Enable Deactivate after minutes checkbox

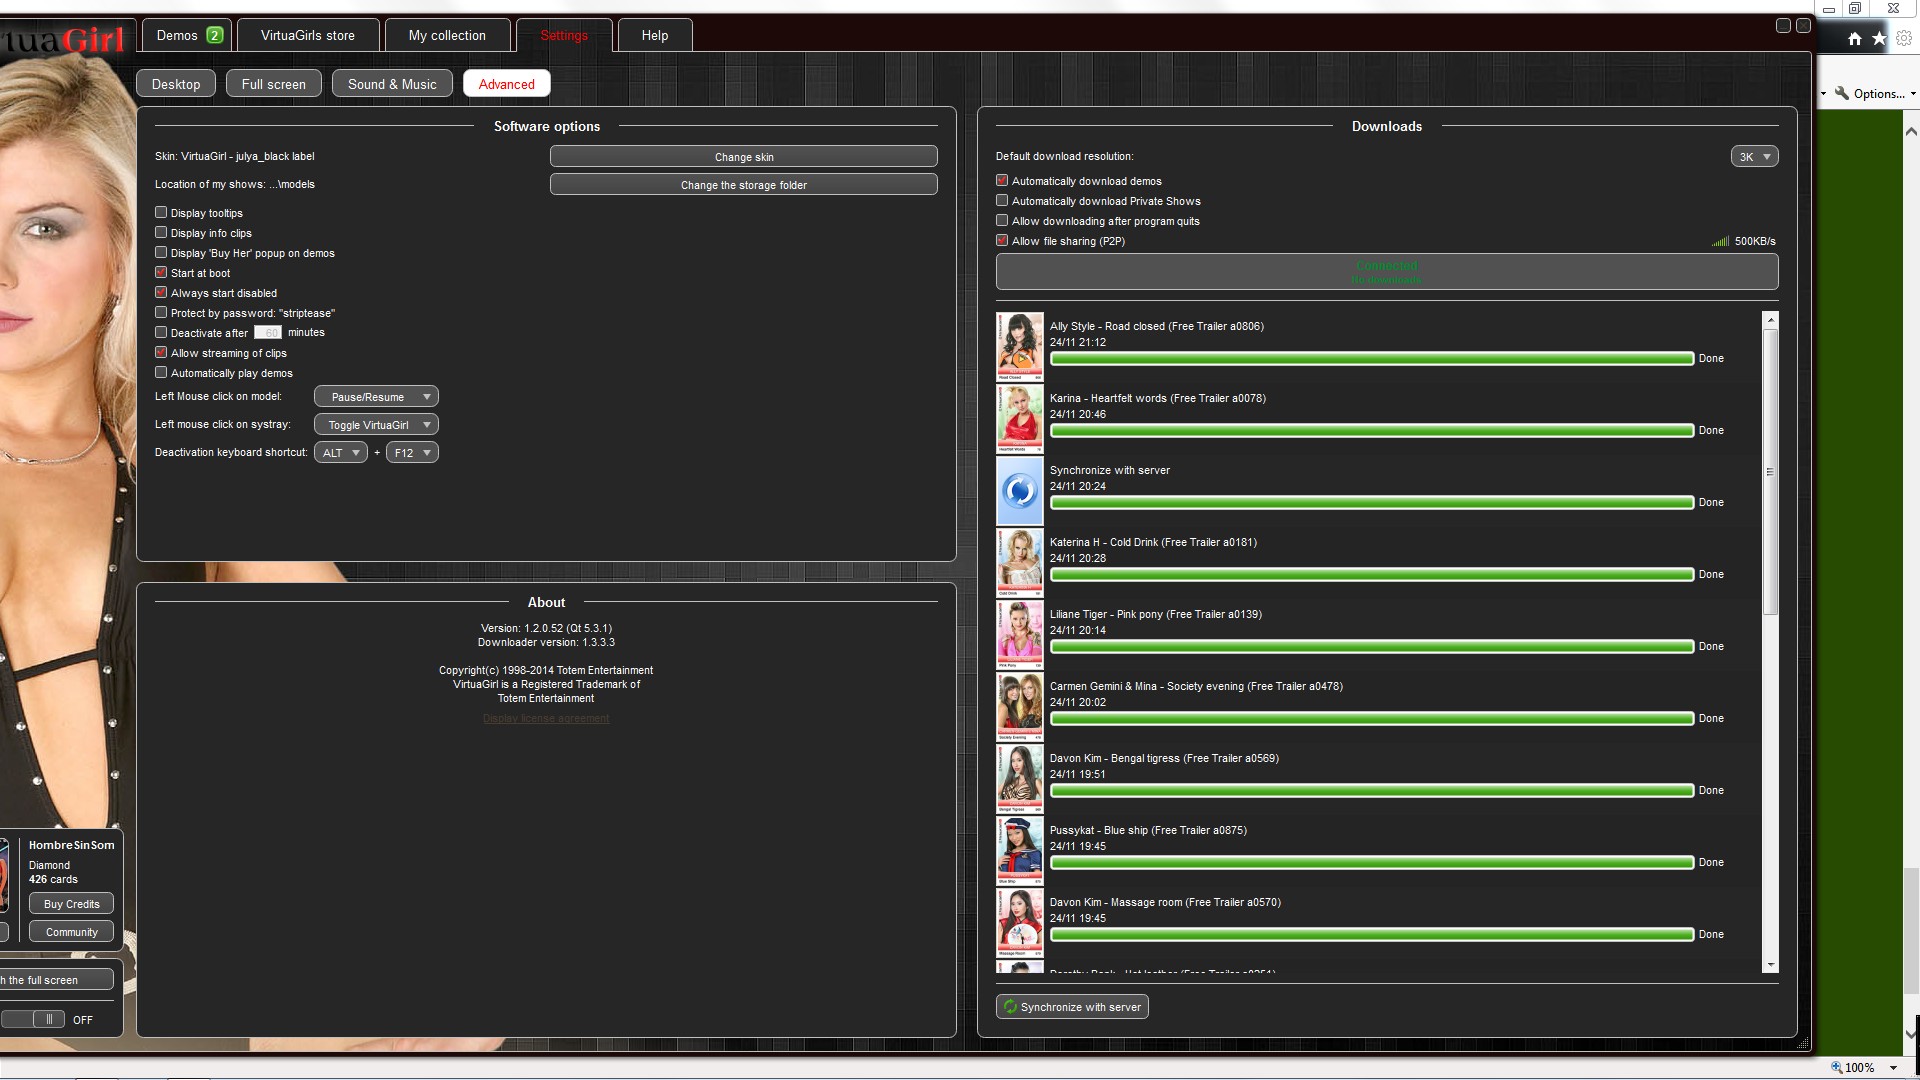tap(161, 332)
